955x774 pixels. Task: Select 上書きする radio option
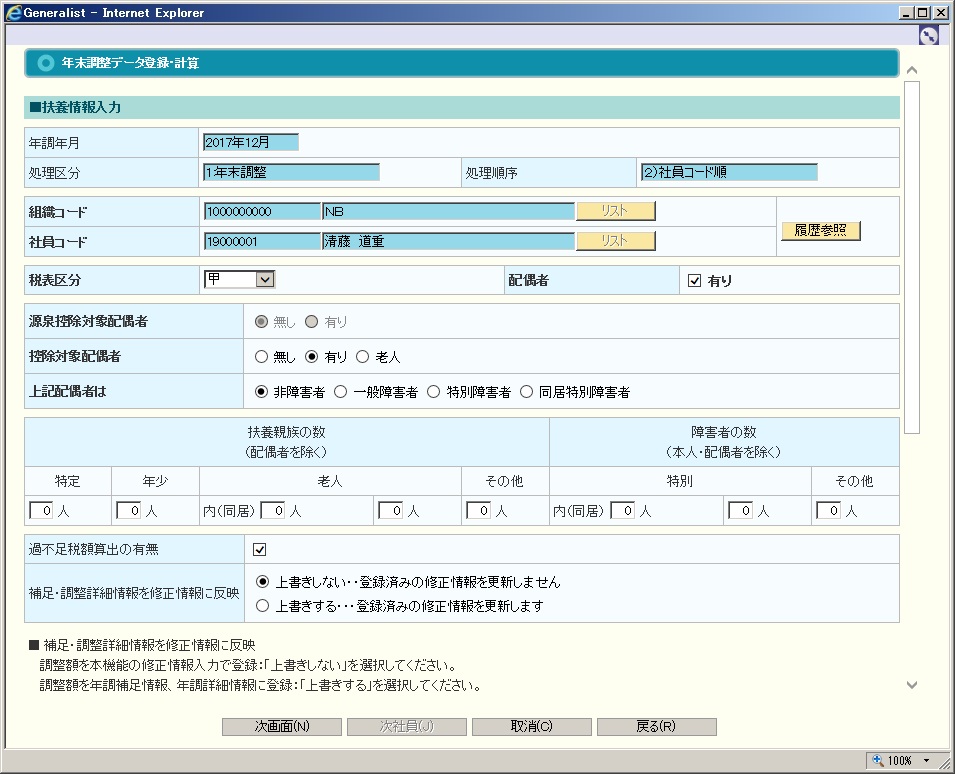tap(262, 605)
